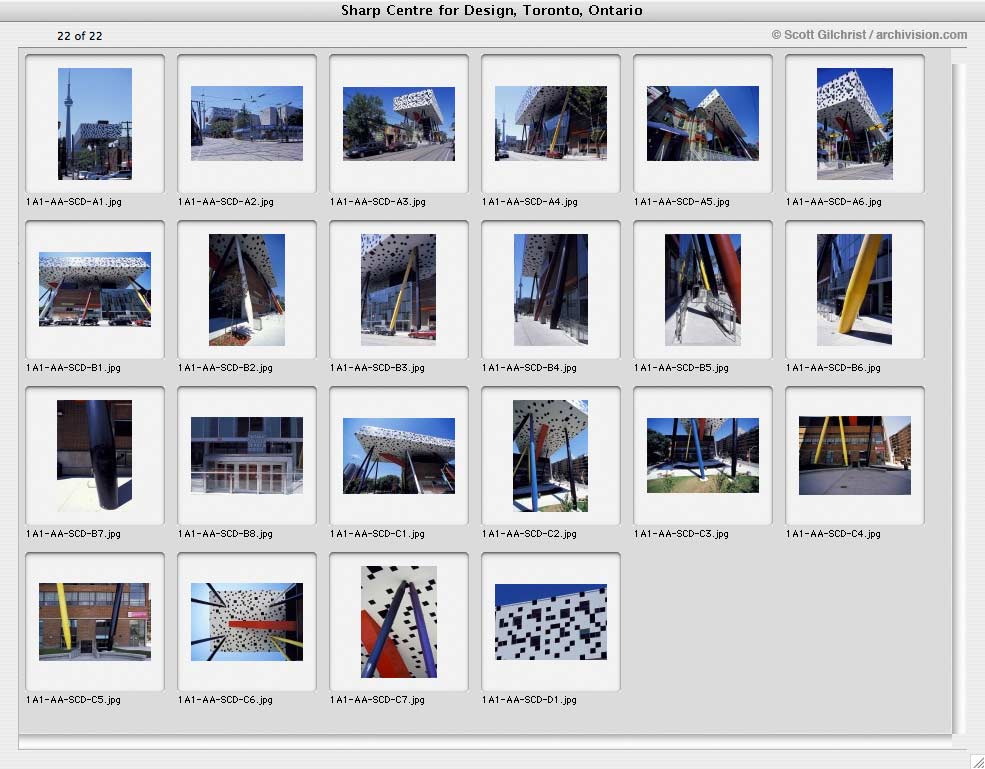985x769 pixels.
Task: Choose thumbnail 1A1-AA-SCD-C2.jpg
Action: pos(550,455)
